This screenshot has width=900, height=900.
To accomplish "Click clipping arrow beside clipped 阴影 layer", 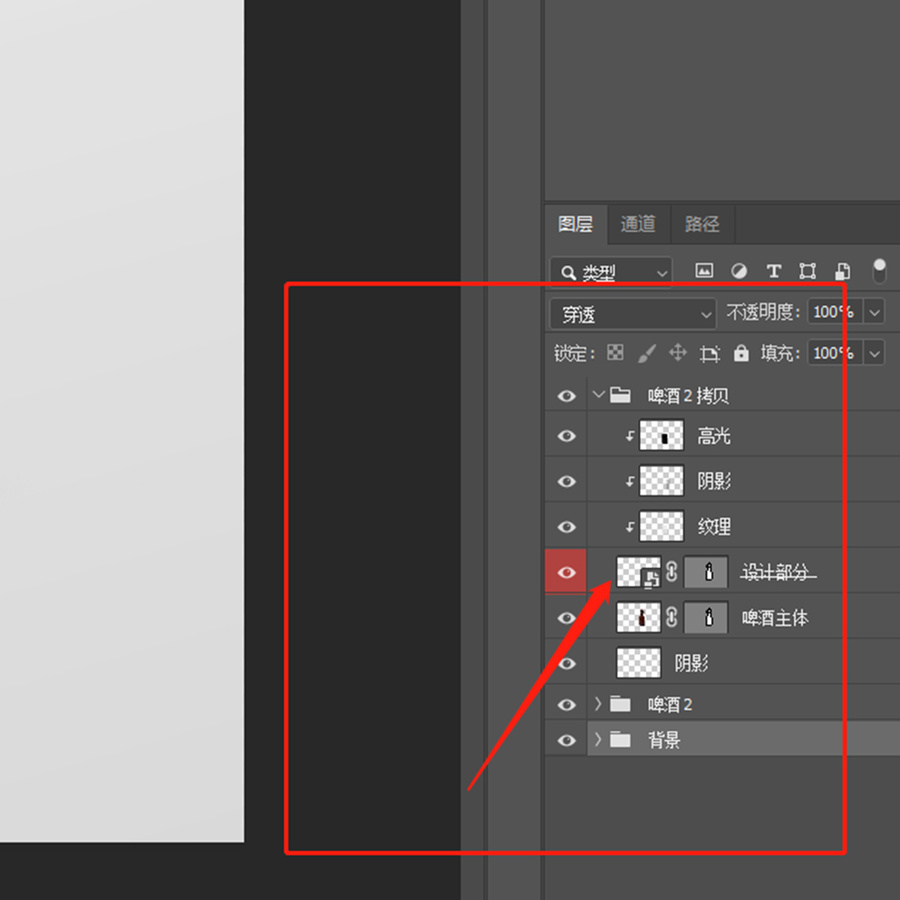I will tap(630, 481).
